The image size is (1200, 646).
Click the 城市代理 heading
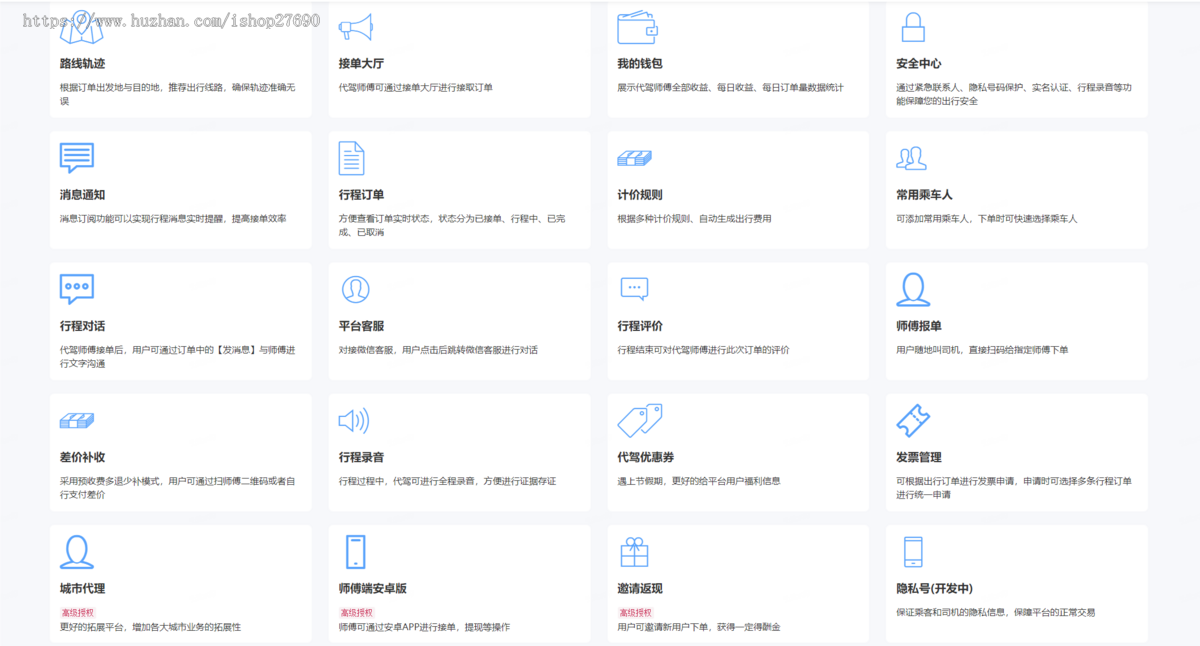point(82,589)
